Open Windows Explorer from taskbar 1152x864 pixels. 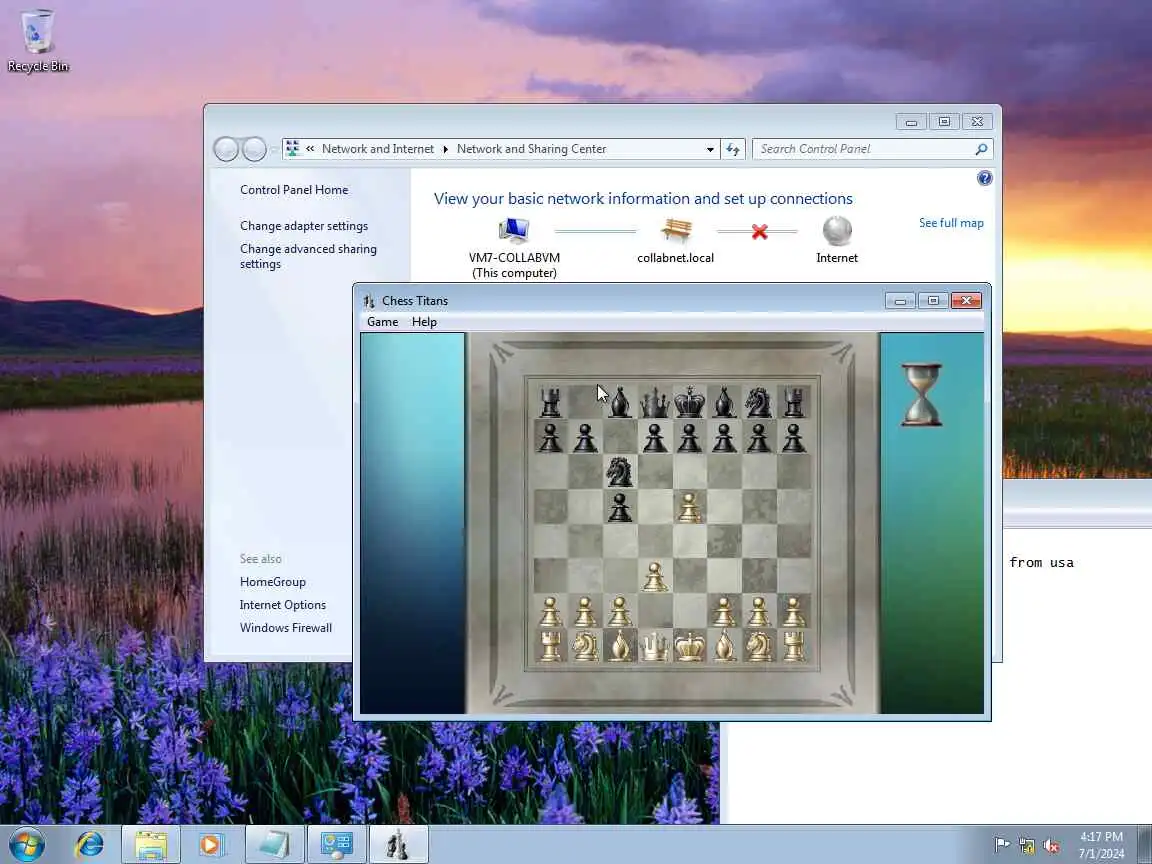pos(151,845)
